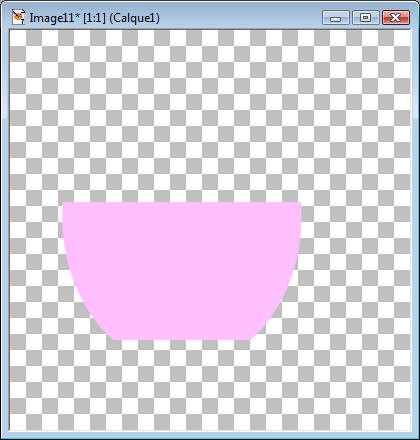Minimize the Image11 document window
The height and width of the screenshot is (440, 420).
point(336,17)
